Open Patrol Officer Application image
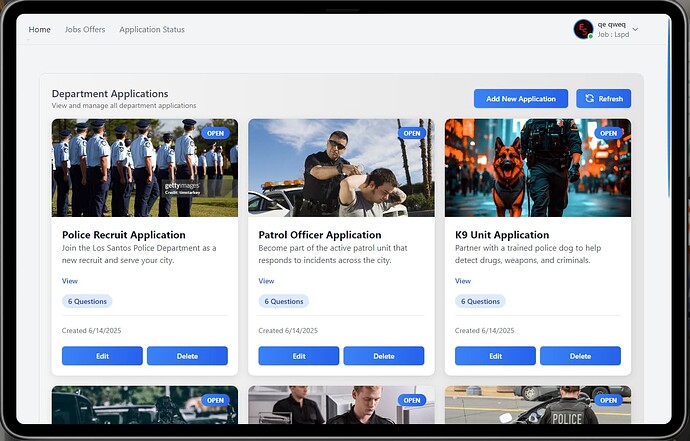690x441 pixels. [341, 168]
